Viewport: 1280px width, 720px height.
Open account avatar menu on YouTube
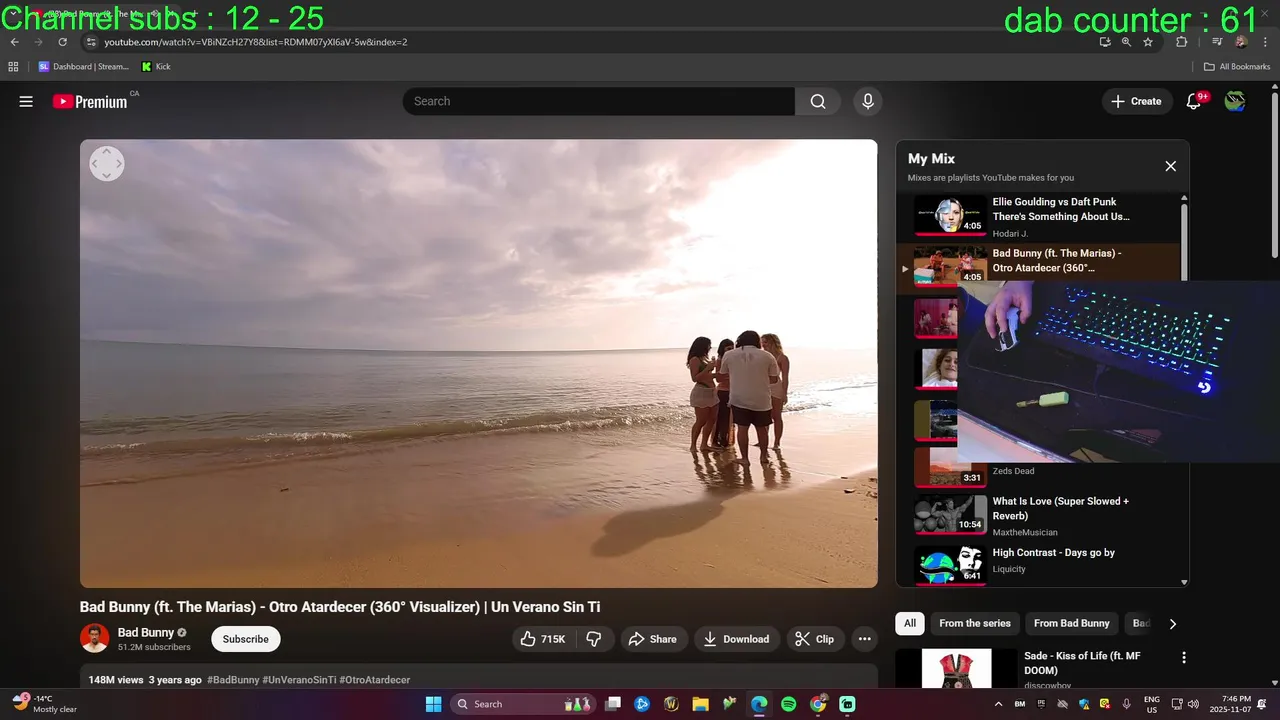coord(1235,101)
